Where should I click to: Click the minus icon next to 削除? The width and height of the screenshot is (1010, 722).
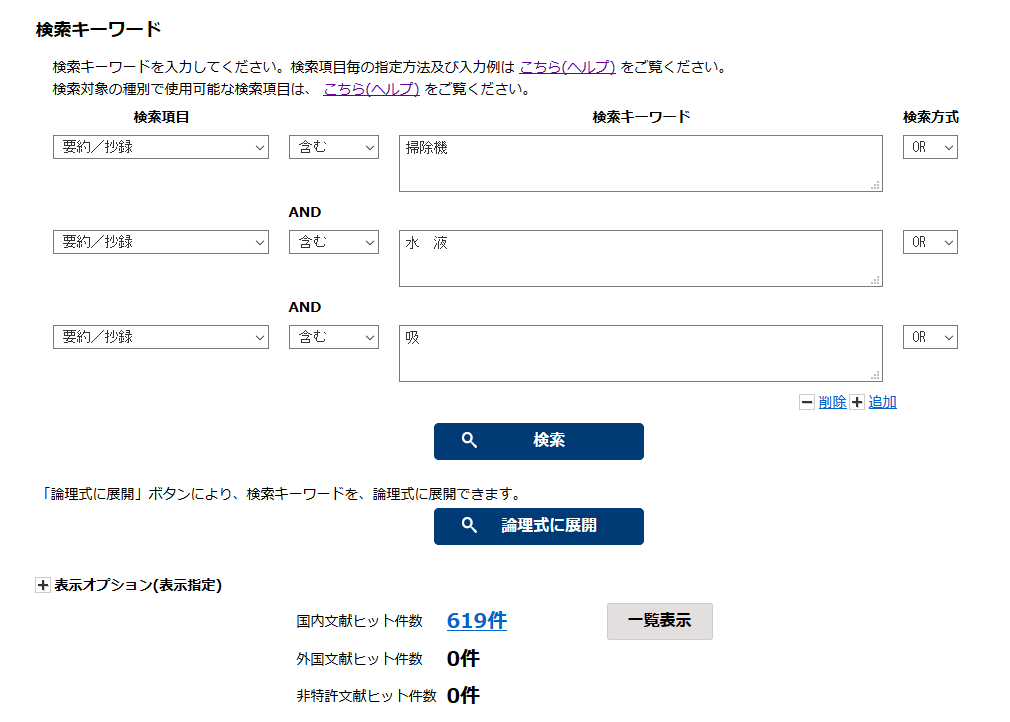coord(806,403)
